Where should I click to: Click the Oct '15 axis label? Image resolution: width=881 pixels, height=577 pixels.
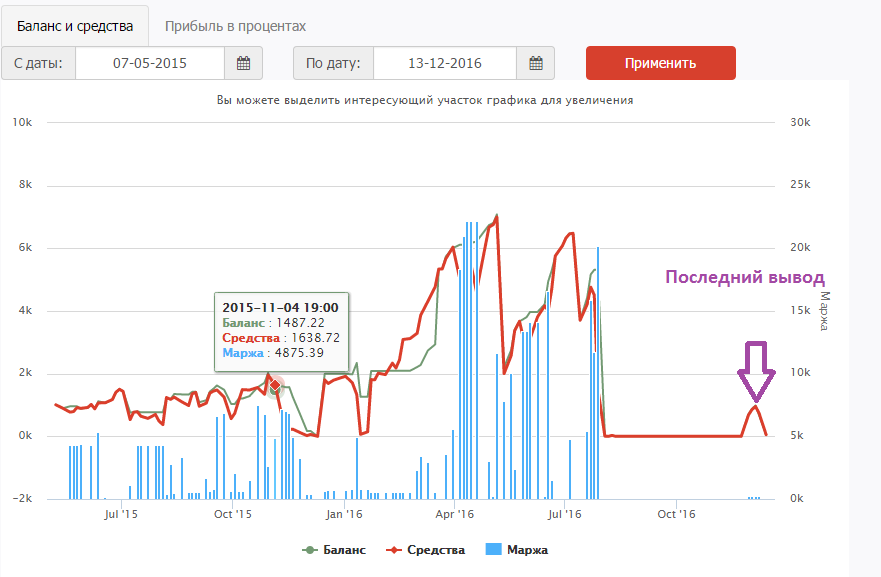[x=233, y=514]
